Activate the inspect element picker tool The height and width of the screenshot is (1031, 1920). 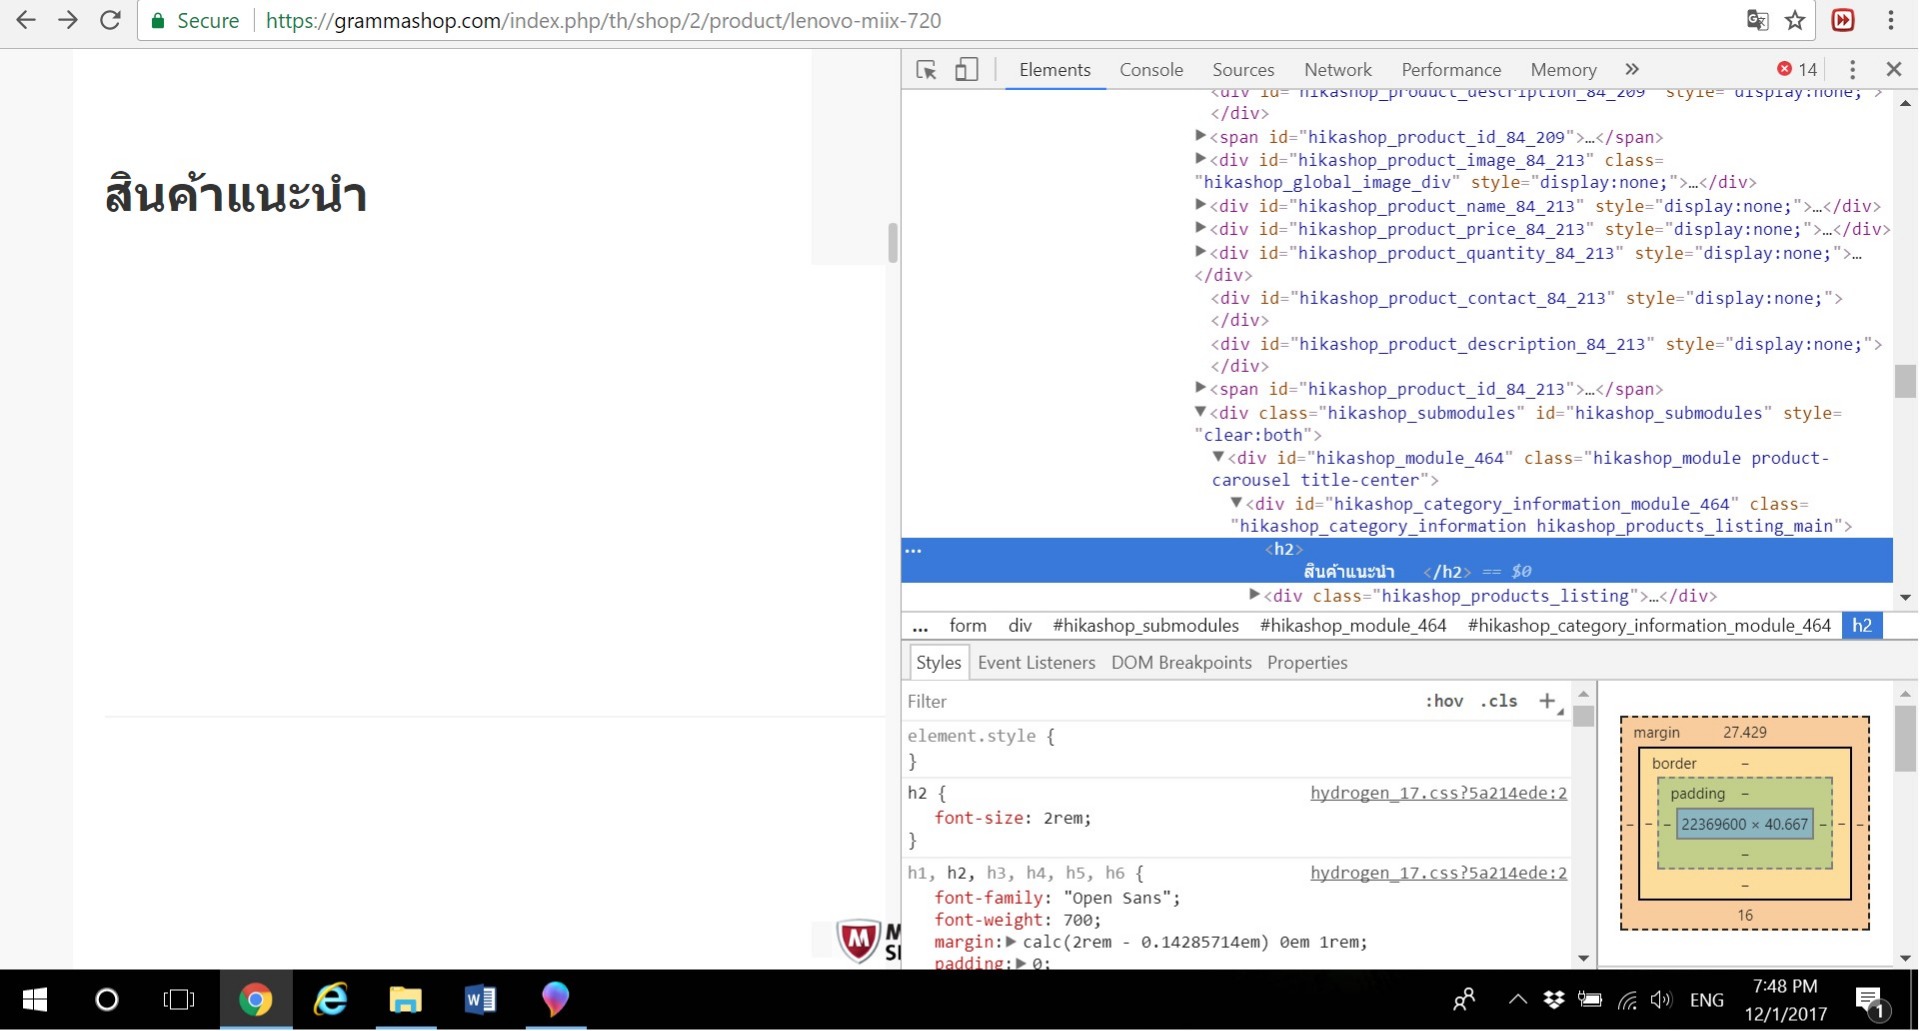click(926, 70)
